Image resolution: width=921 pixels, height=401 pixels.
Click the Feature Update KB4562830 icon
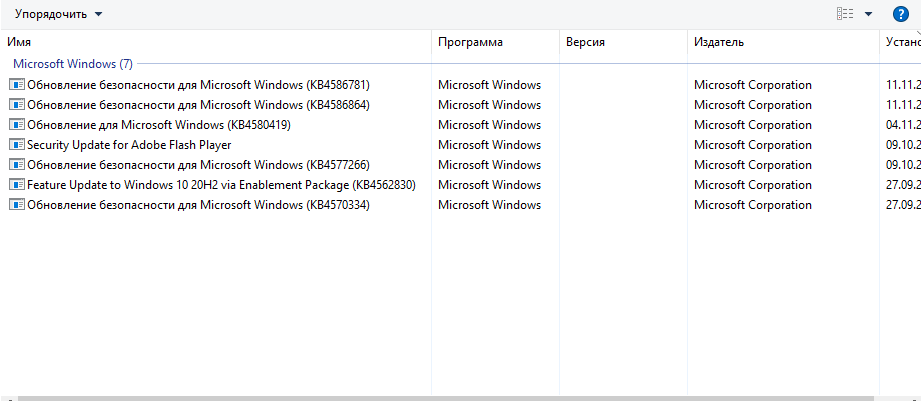(x=17, y=184)
